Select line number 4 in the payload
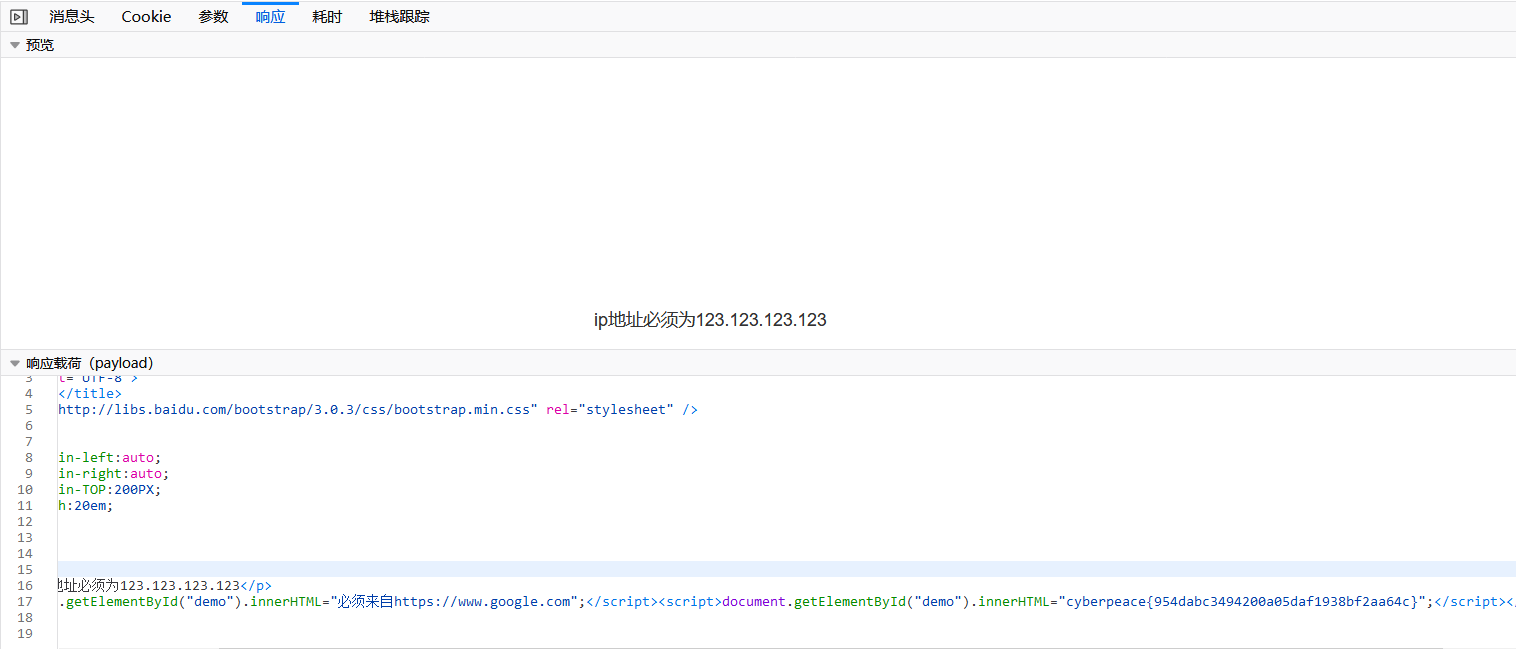This screenshot has height=649, width=1516. pyautogui.click(x=28, y=393)
